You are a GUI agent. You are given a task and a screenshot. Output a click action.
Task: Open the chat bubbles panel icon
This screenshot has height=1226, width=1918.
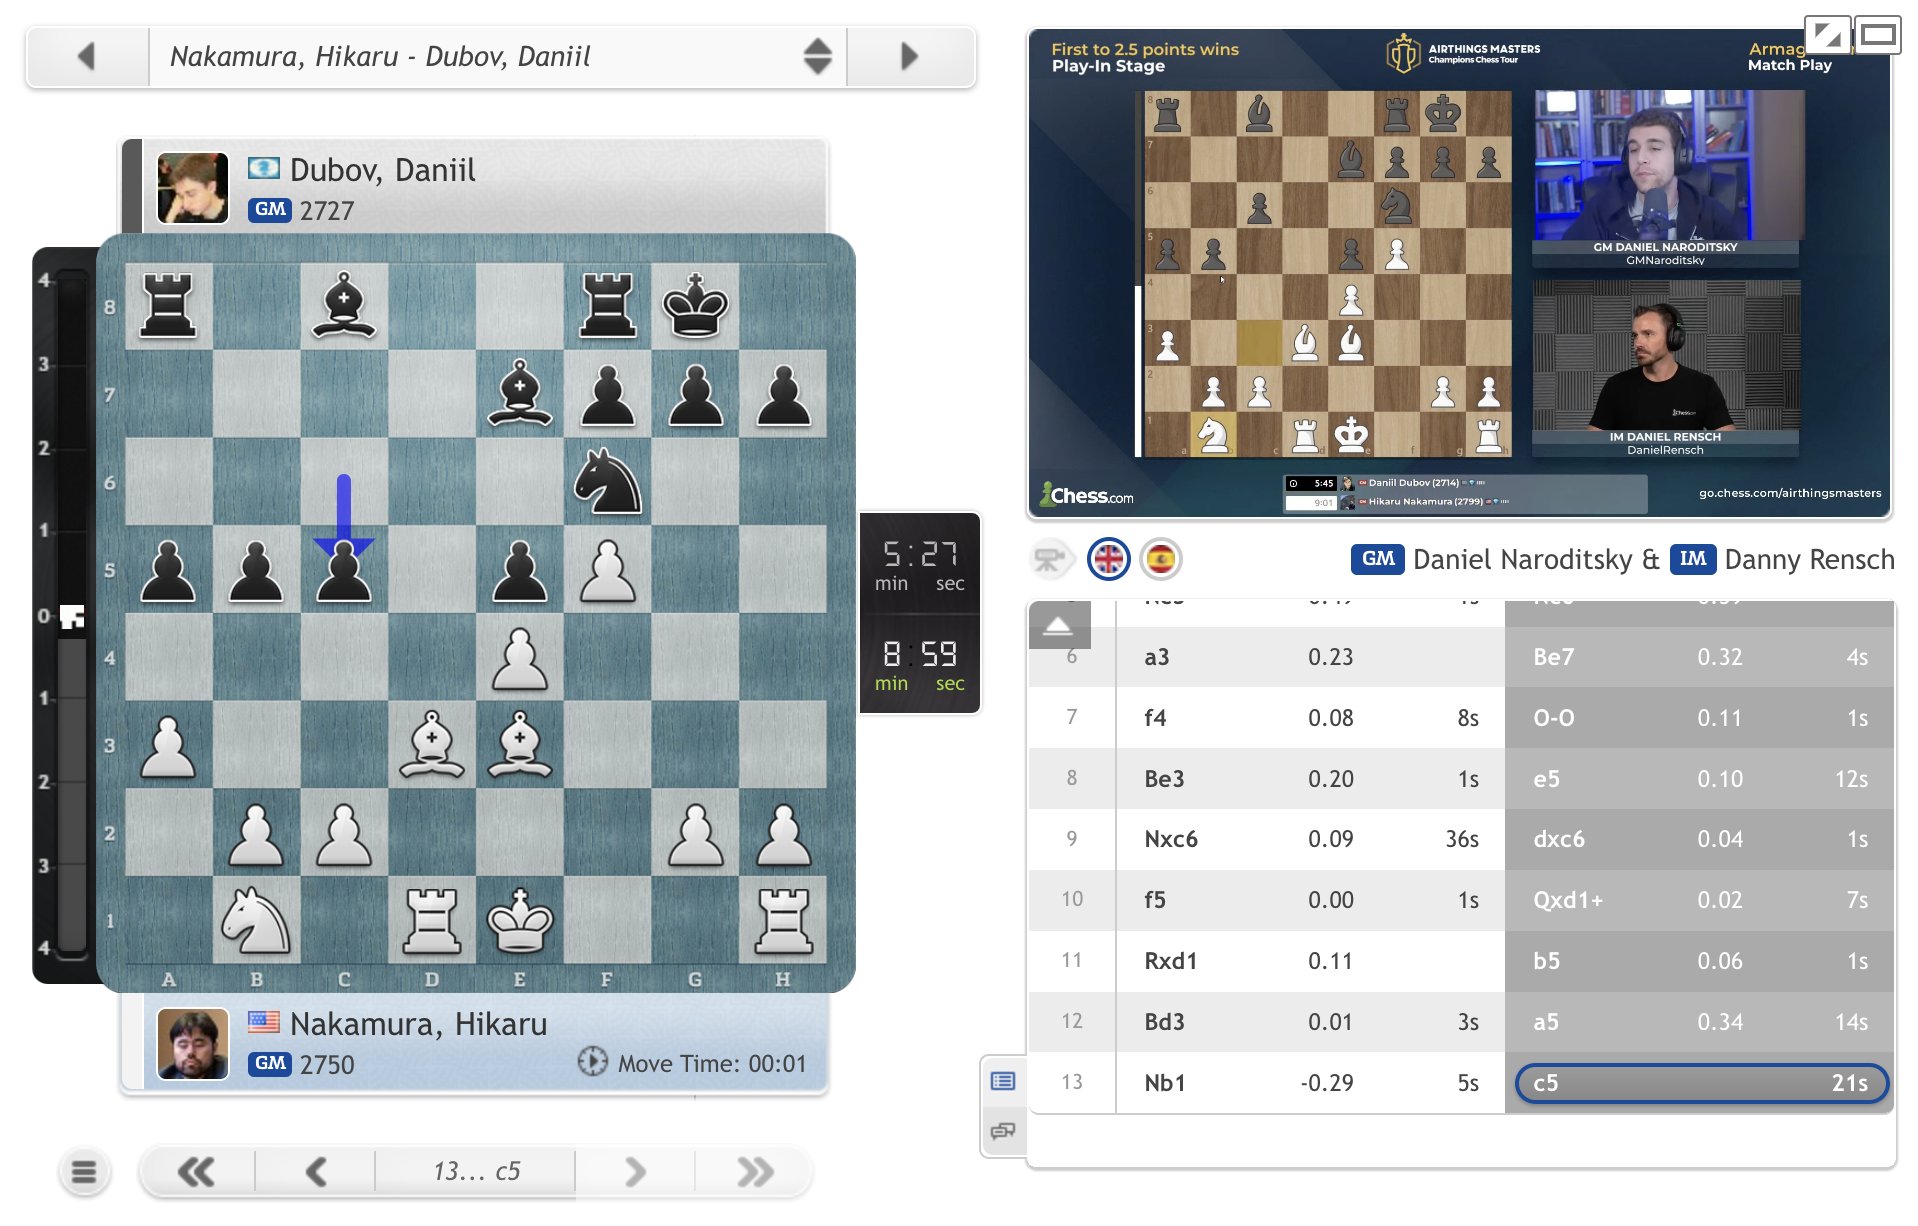pos(1003,1130)
